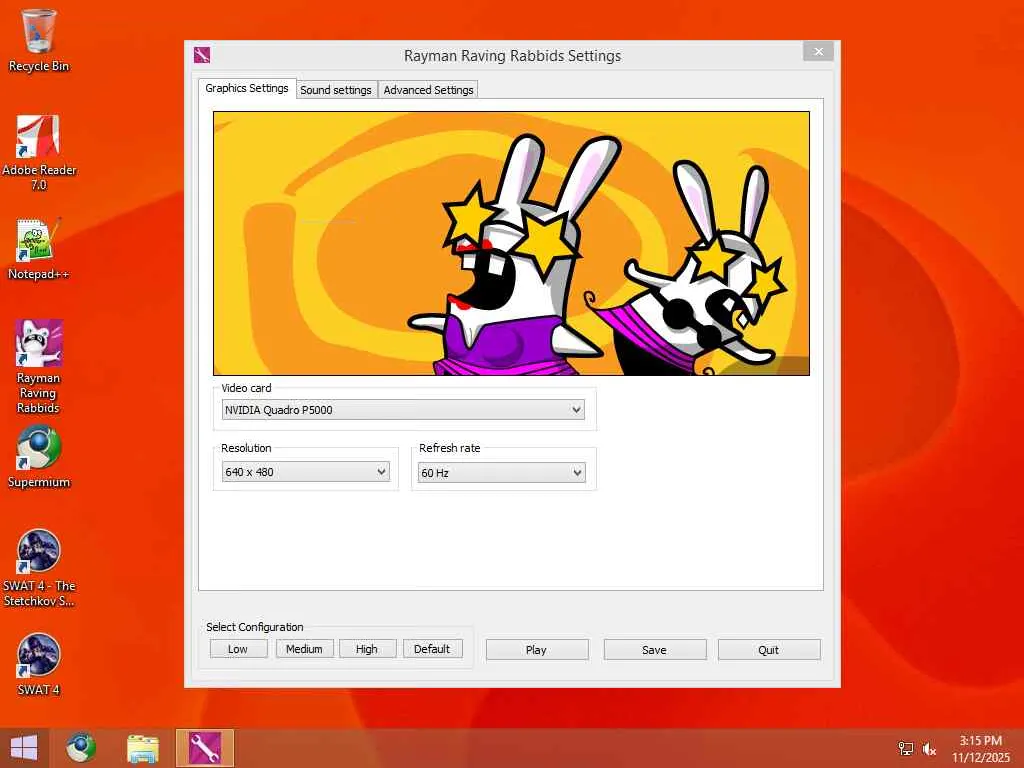The height and width of the screenshot is (768, 1024).
Task: Expand the Refresh rate dropdown
Action: coord(502,472)
